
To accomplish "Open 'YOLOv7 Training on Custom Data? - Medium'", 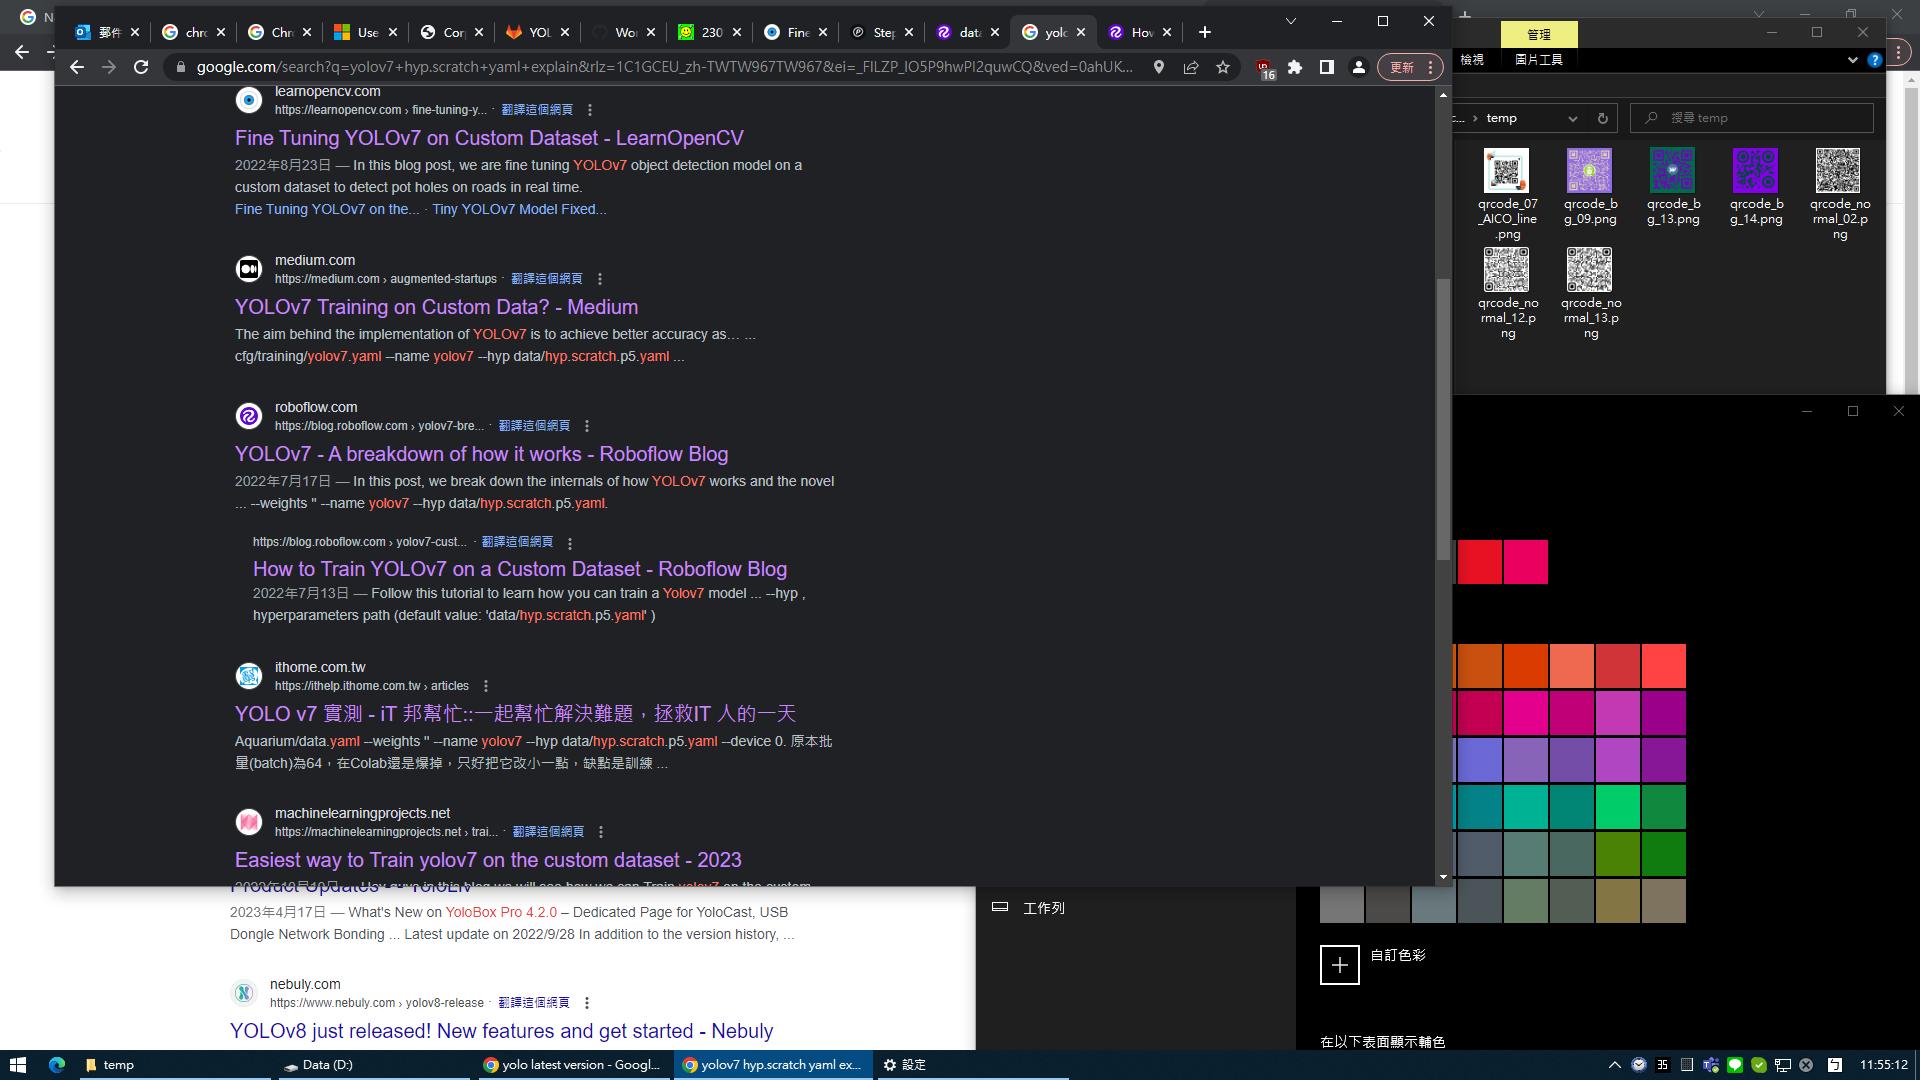I will (x=436, y=307).
